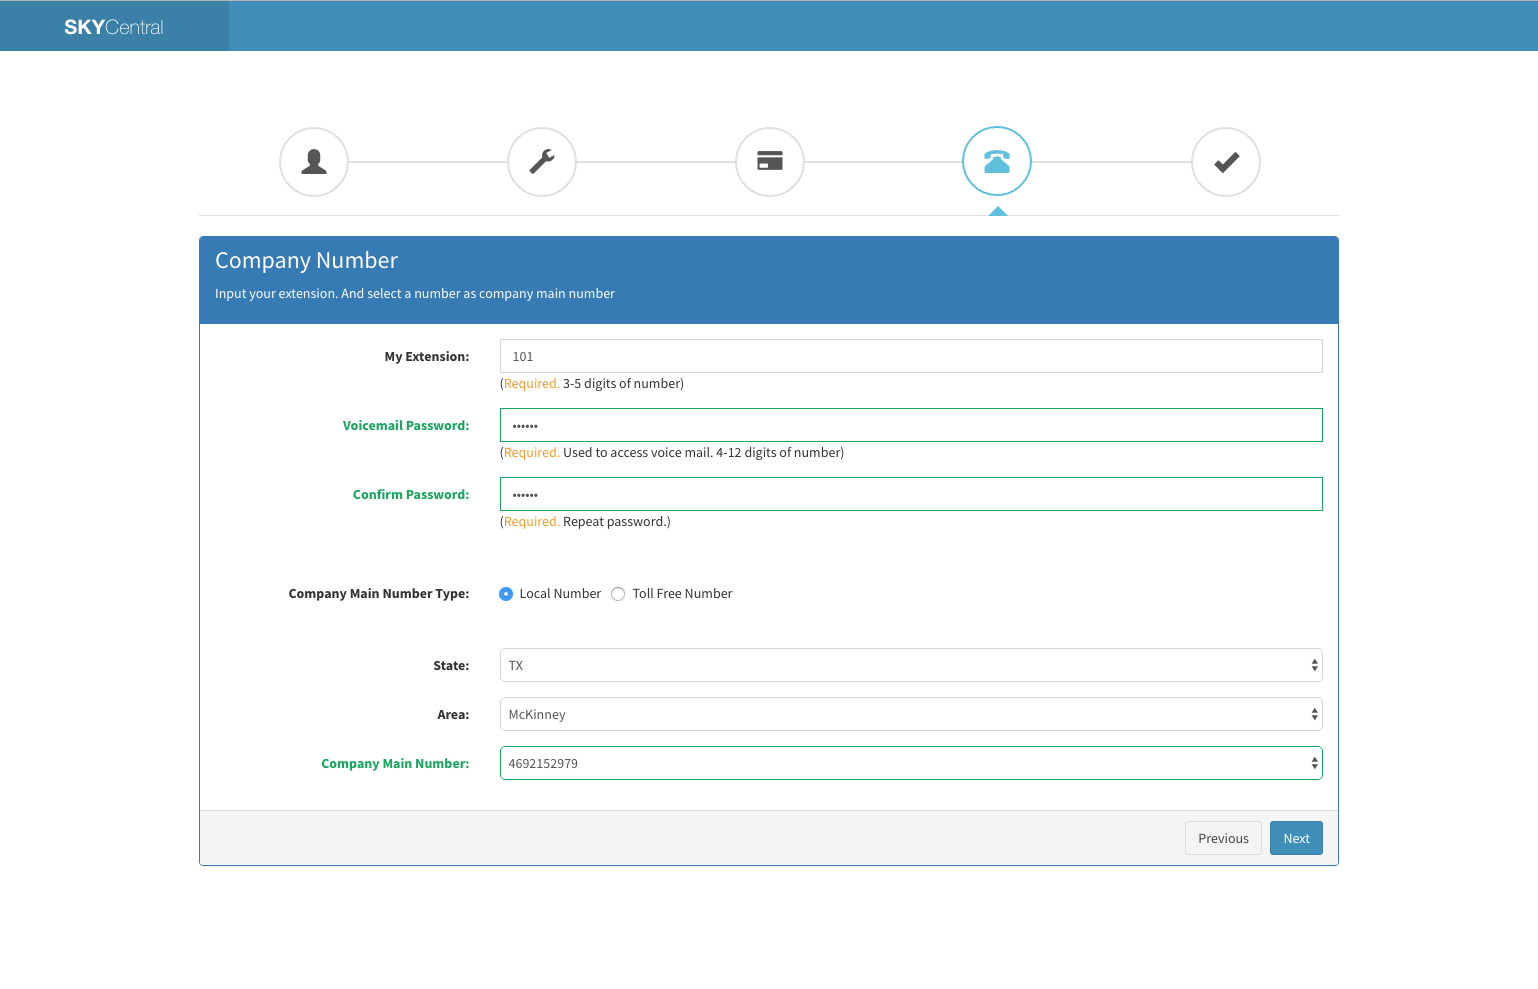Click the SKYCentral logo
Image resolution: width=1538 pixels, height=989 pixels.
[114, 27]
